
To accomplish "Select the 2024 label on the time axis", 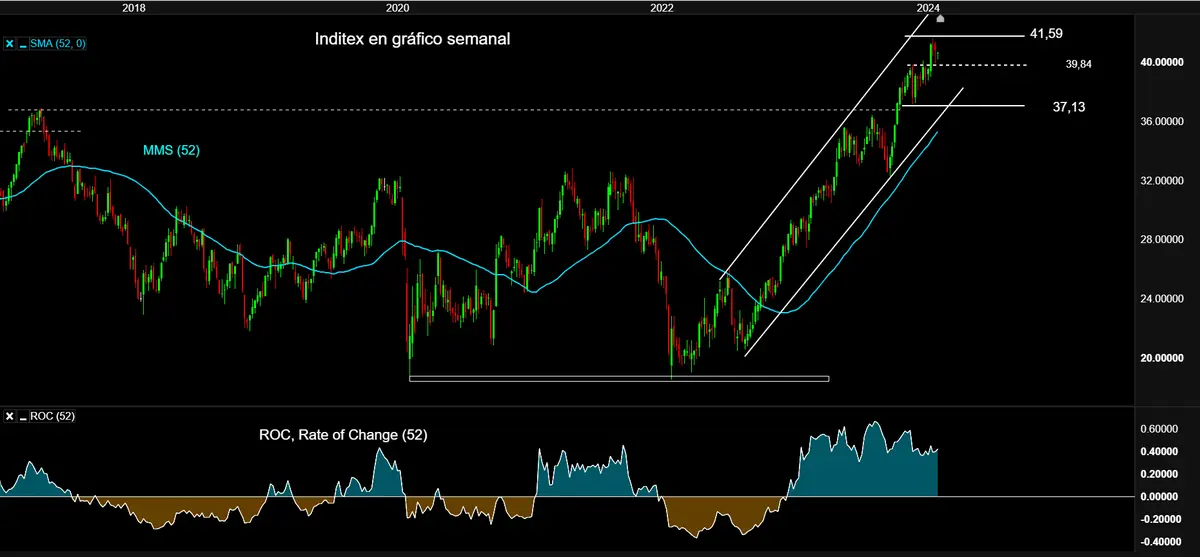I will tap(928, 7).
